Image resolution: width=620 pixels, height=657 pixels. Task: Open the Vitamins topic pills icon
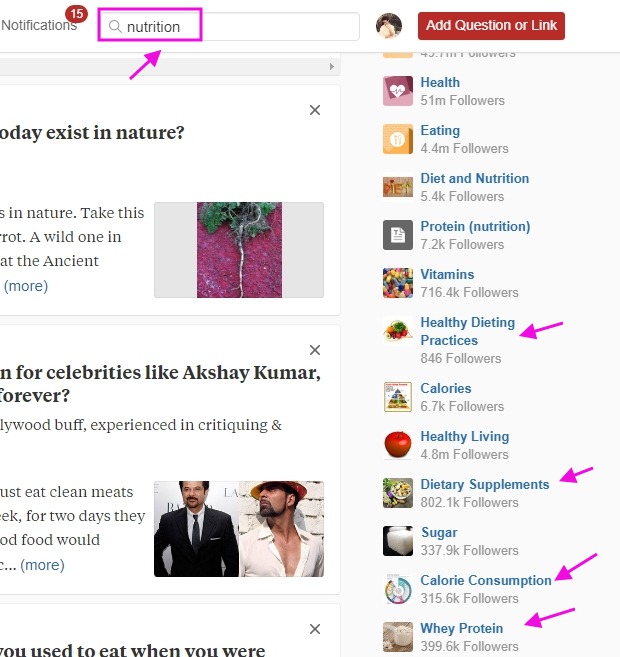(398, 283)
